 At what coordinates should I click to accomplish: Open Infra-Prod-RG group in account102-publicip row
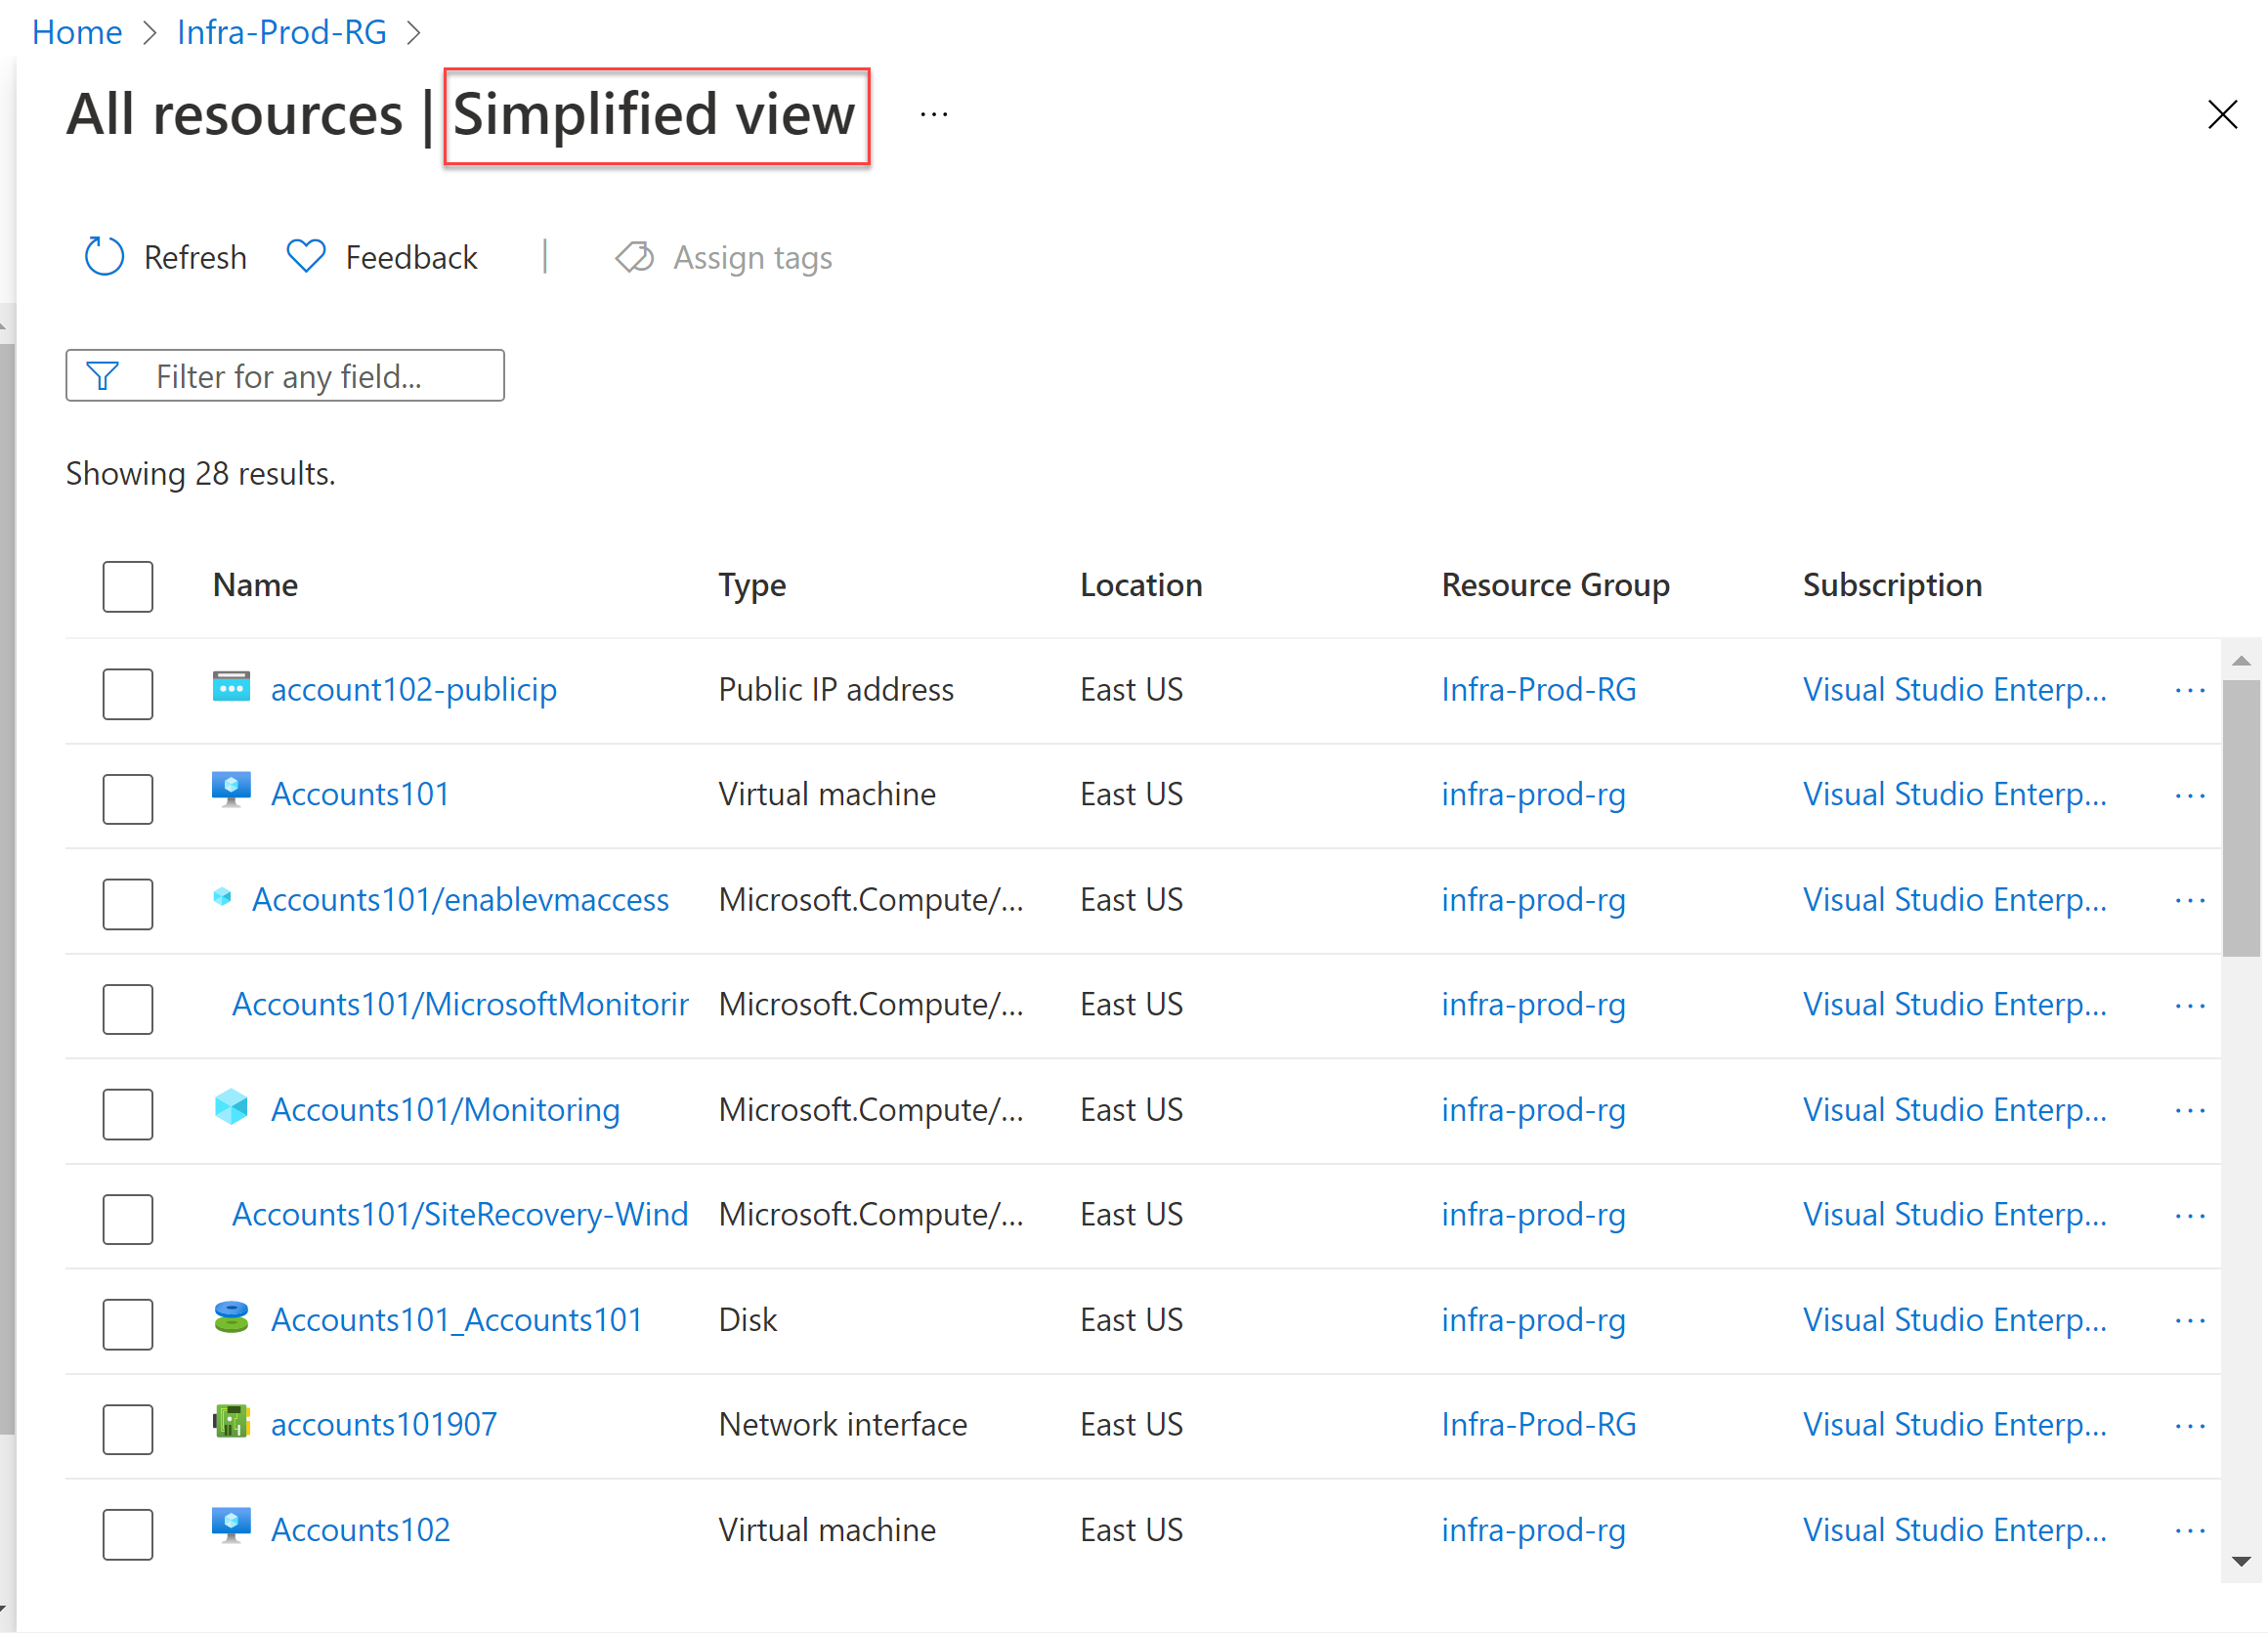click(x=1538, y=689)
